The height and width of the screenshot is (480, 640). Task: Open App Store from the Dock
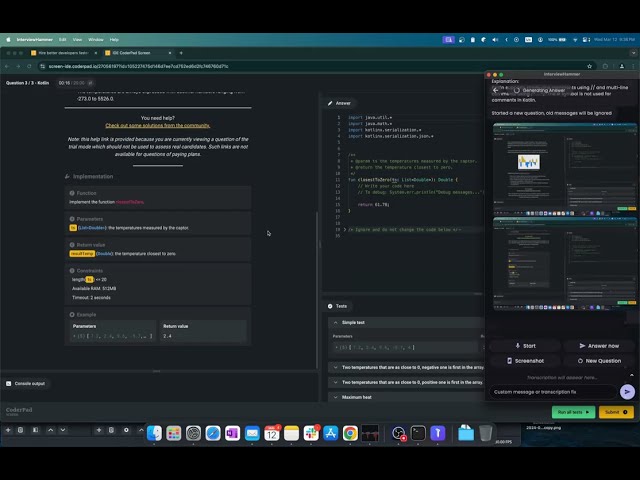[x=331, y=433]
